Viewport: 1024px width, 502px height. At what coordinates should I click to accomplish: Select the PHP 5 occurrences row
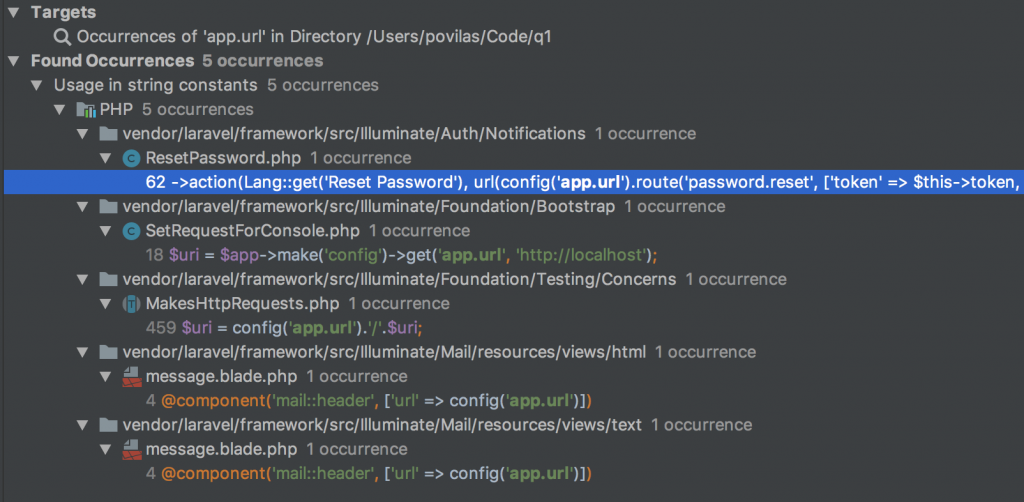176,110
